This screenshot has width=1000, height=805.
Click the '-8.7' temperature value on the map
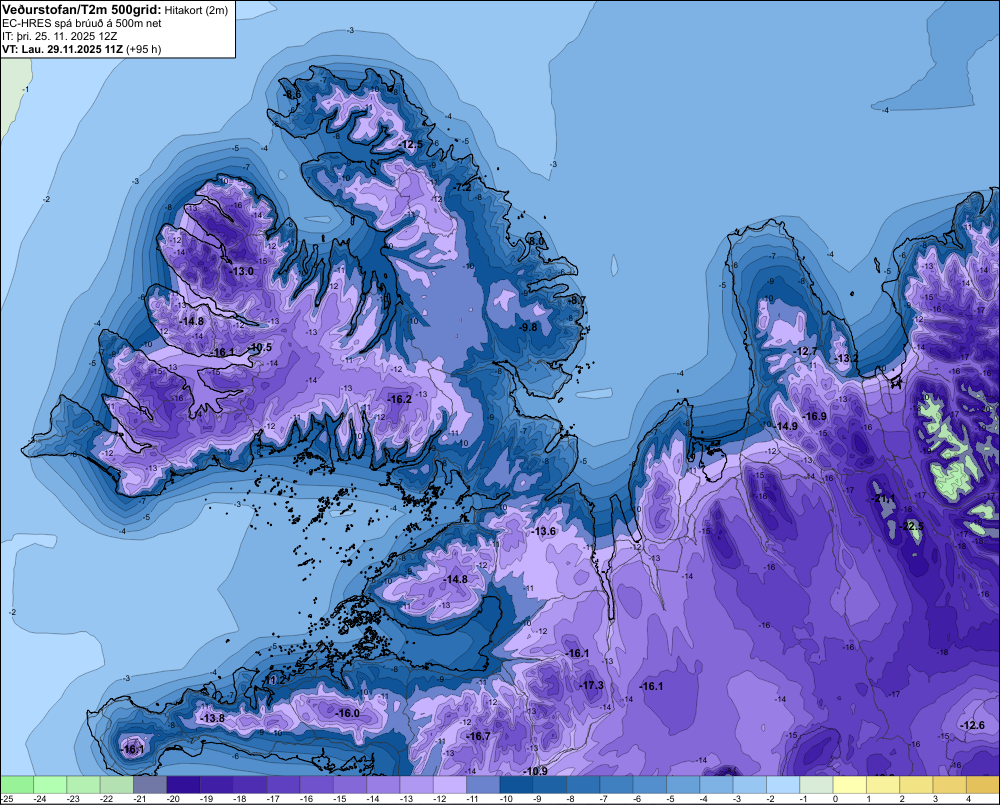click(x=577, y=300)
